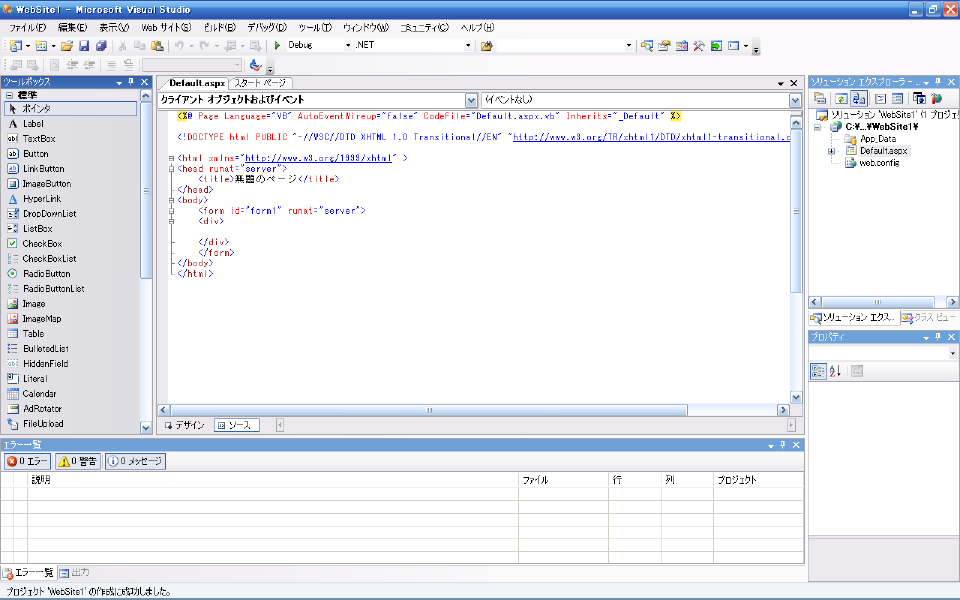Click the Save icon in the toolbar

[x=84, y=46]
